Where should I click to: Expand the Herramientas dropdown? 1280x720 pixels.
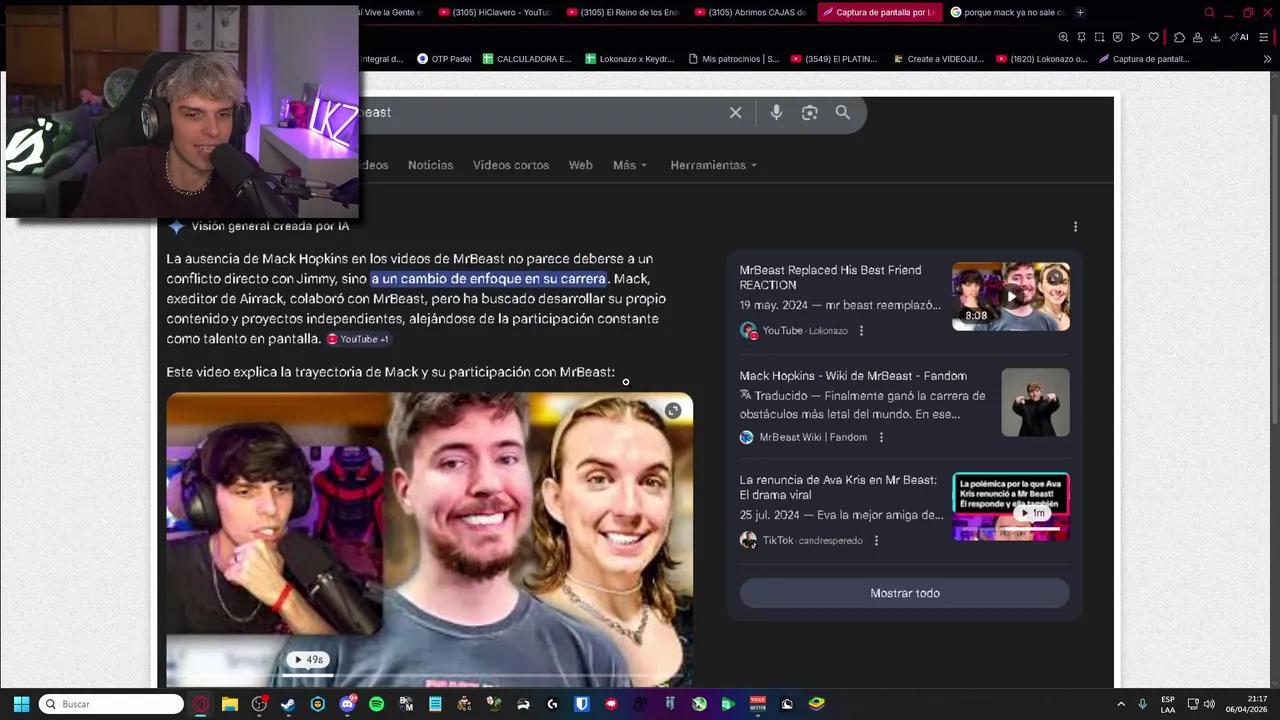coord(714,165)
